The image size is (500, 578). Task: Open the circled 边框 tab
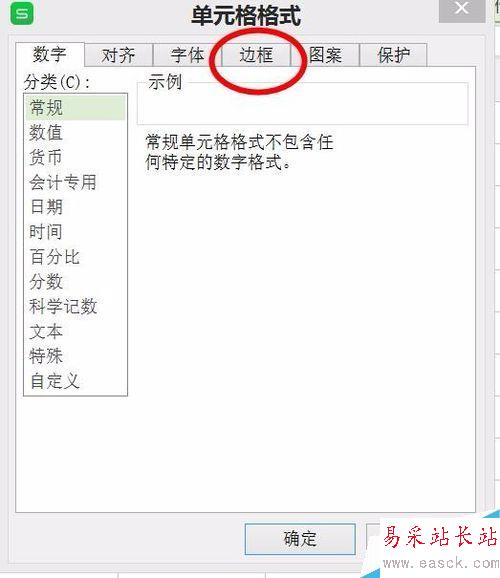point(256,55)
